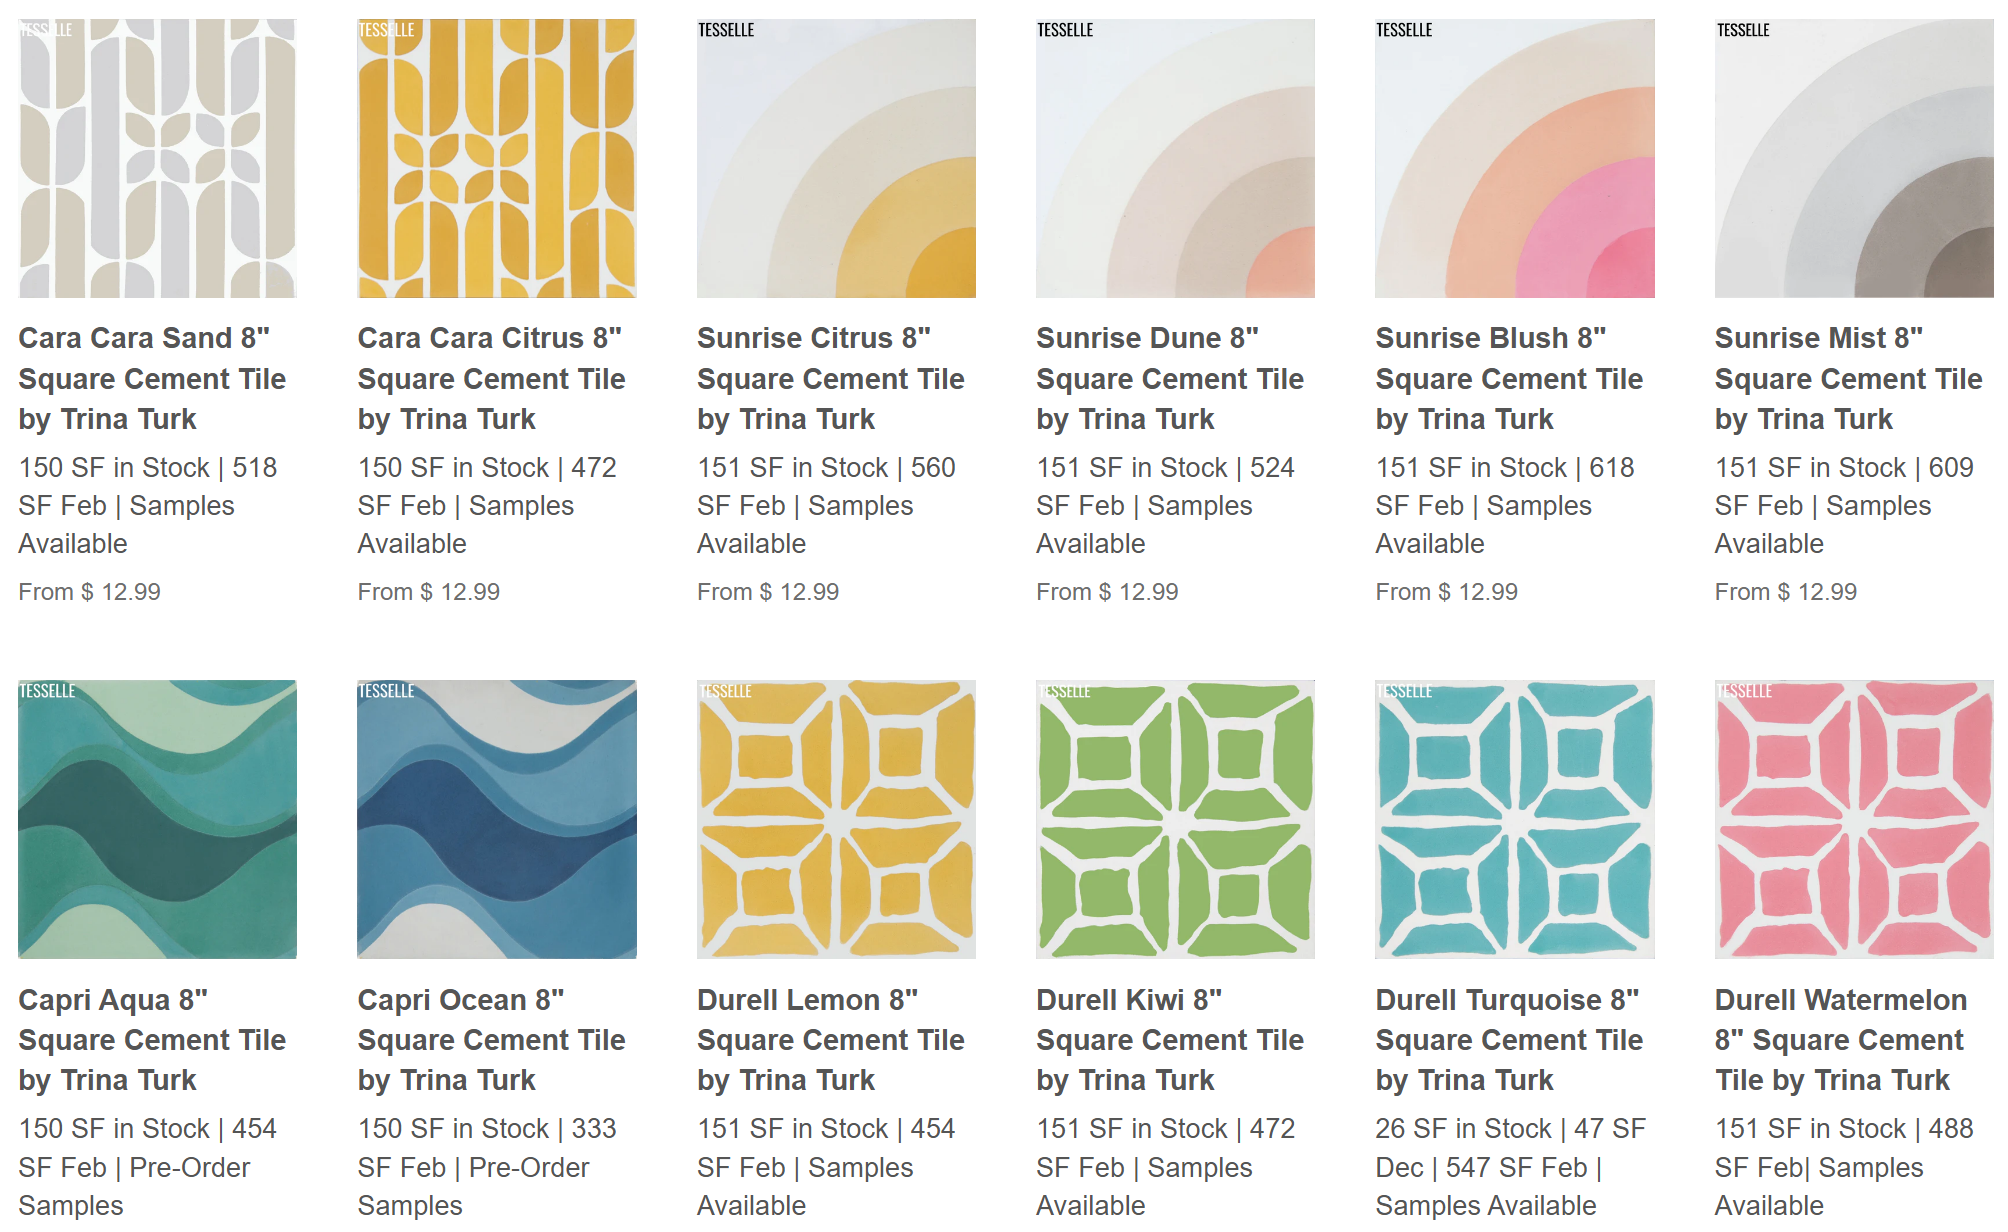Image resolution: width=2008 pixels, height=1232 pixels.
Task: Follow the Sunrise Mist product title link
Action: pyautogui.click(x=1847, y=379)
